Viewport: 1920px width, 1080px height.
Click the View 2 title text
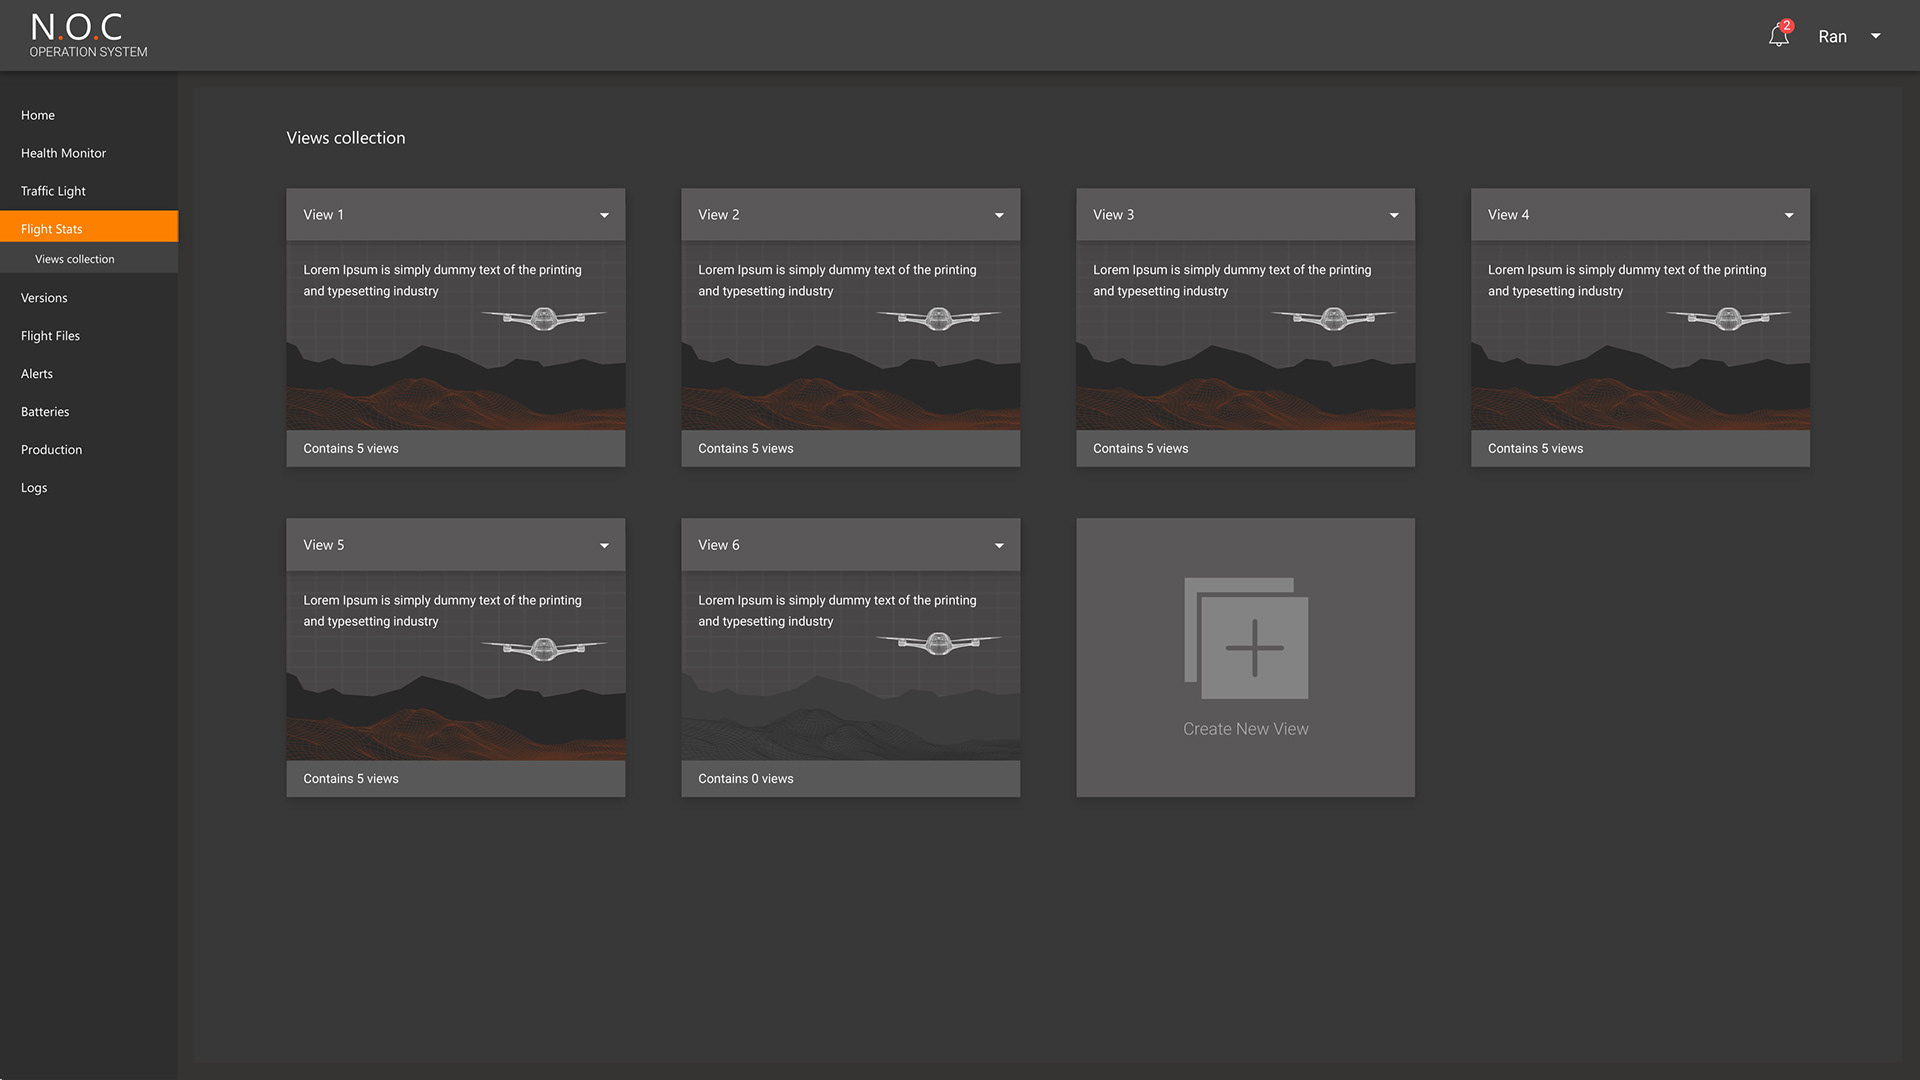coord(718,215)
